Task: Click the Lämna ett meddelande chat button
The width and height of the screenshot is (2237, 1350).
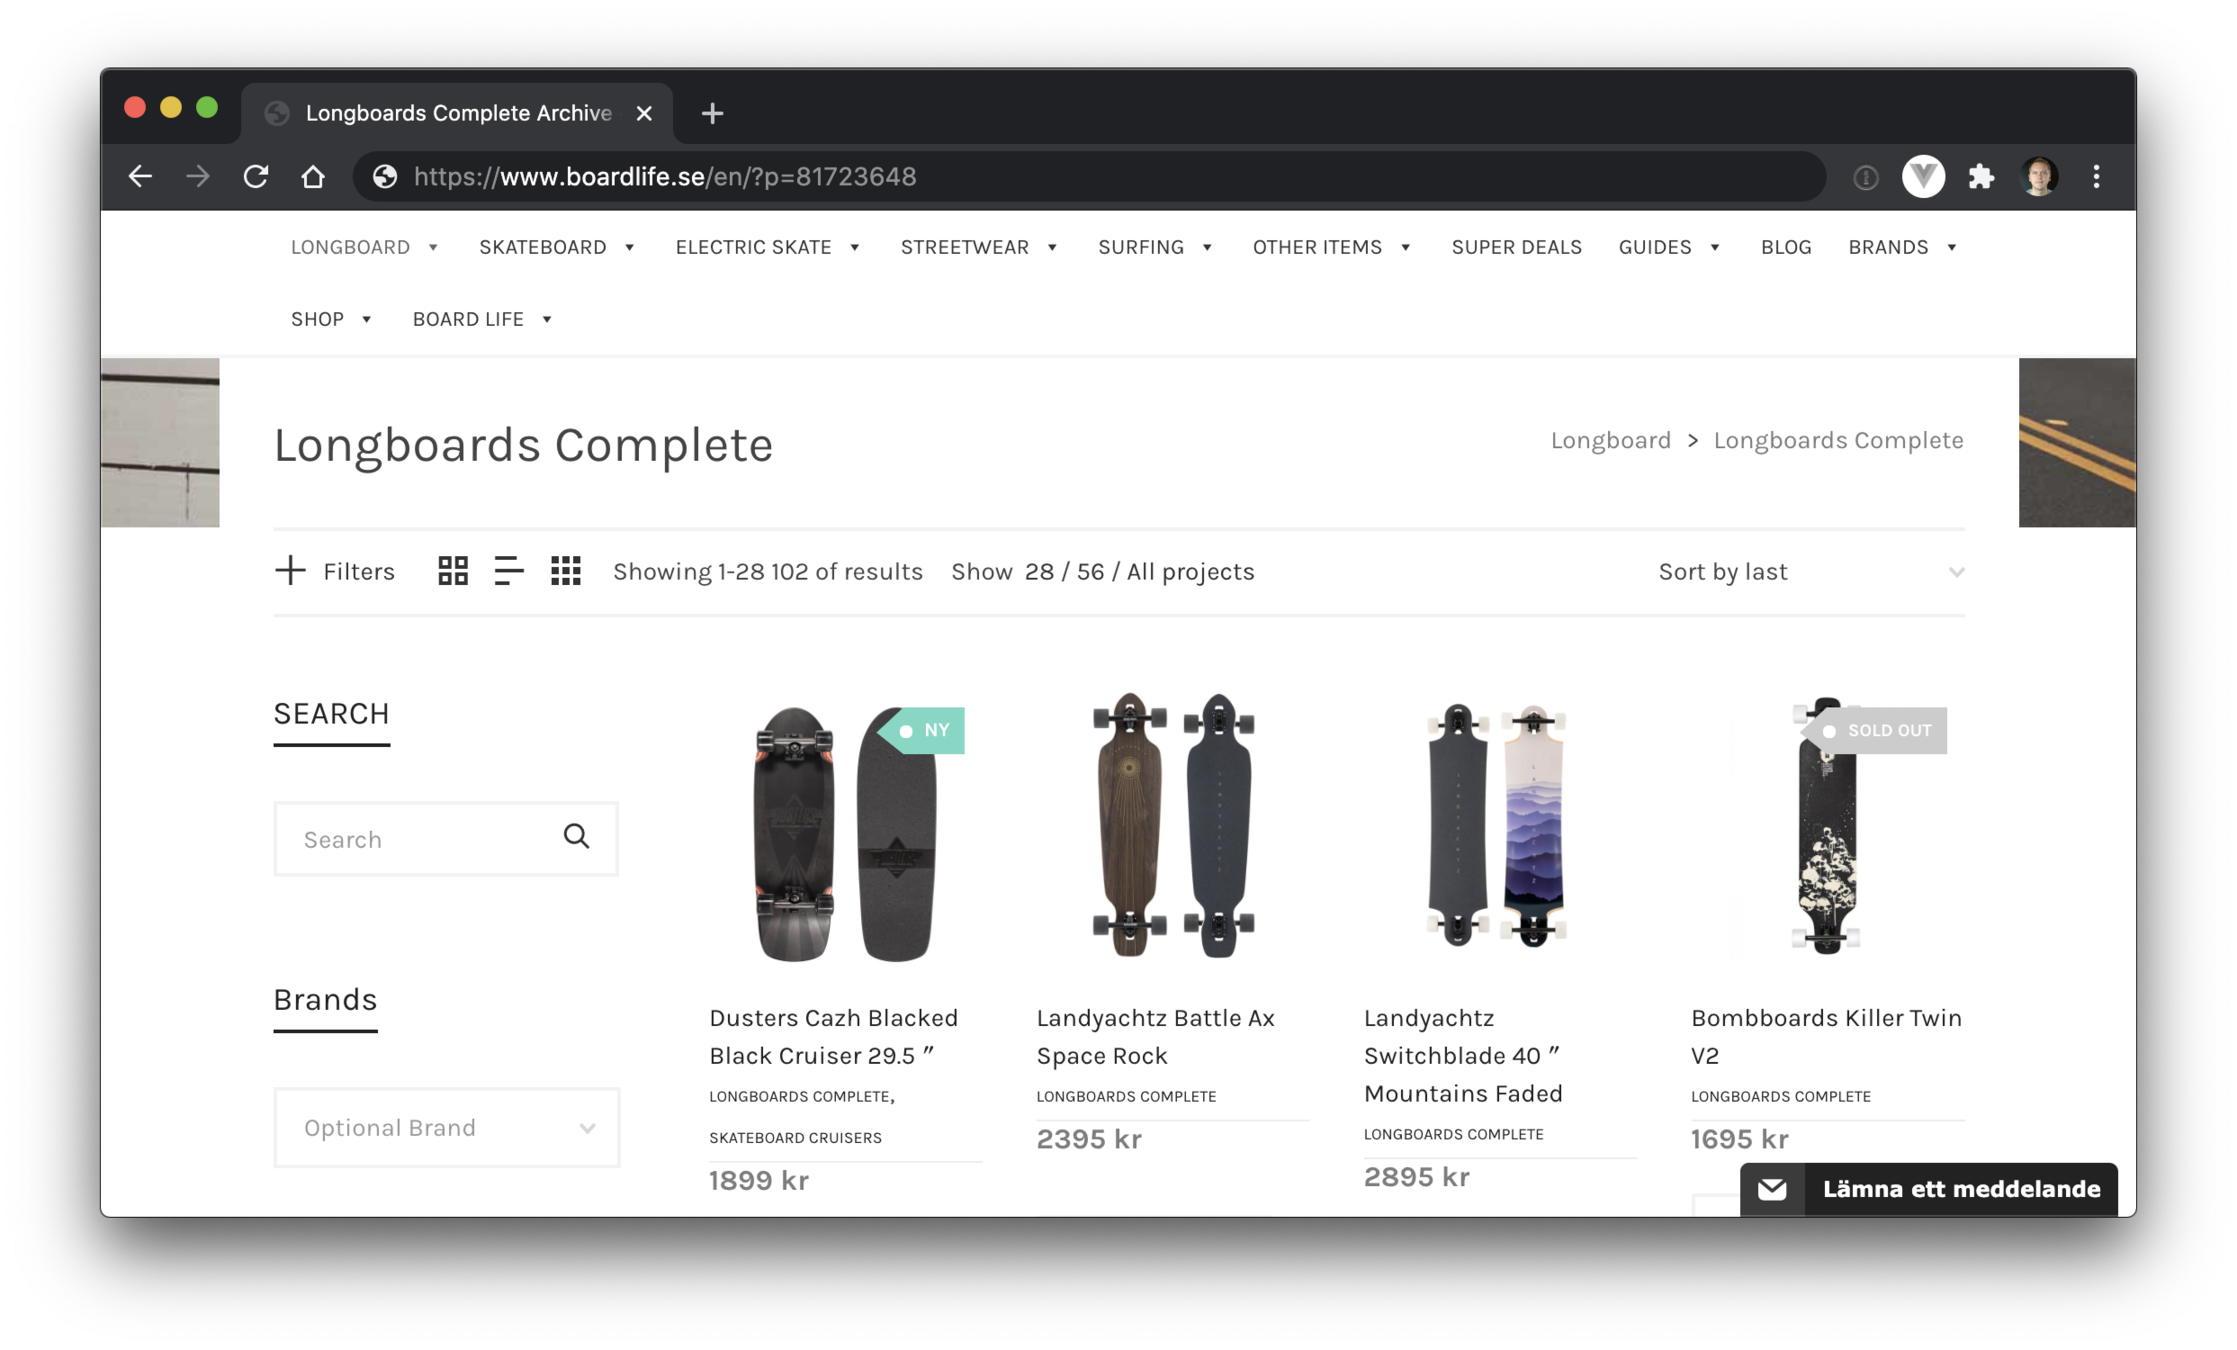Action: click(1928, 1189)
